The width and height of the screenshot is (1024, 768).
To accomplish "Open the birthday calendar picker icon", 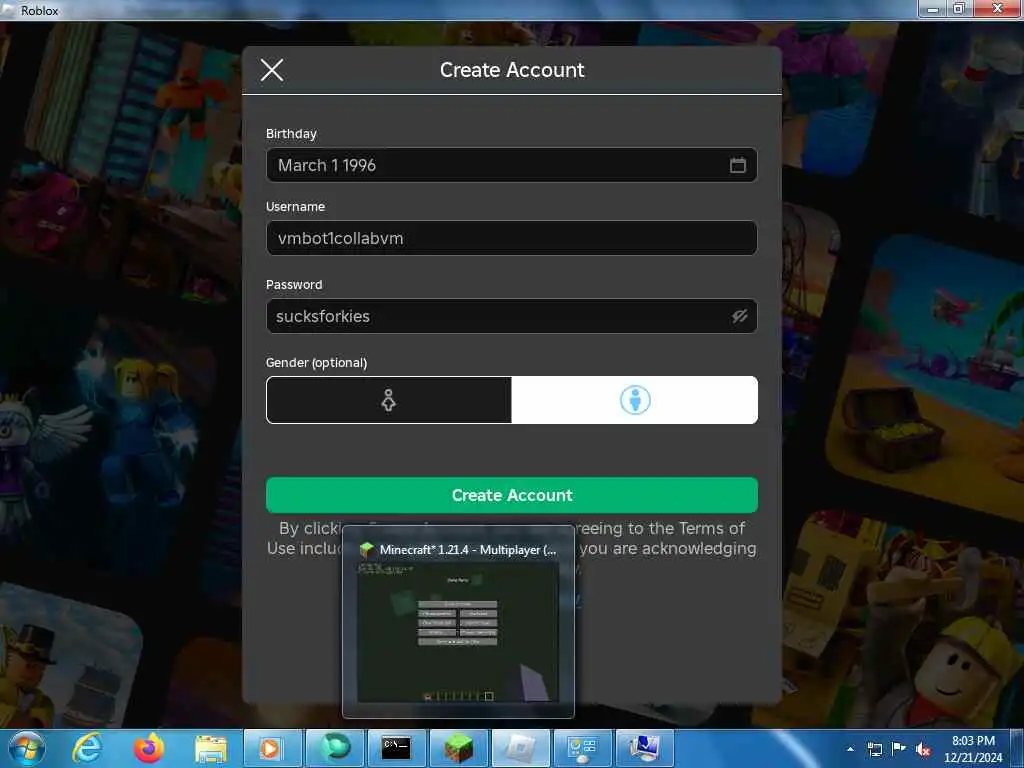I will [737, 165].
